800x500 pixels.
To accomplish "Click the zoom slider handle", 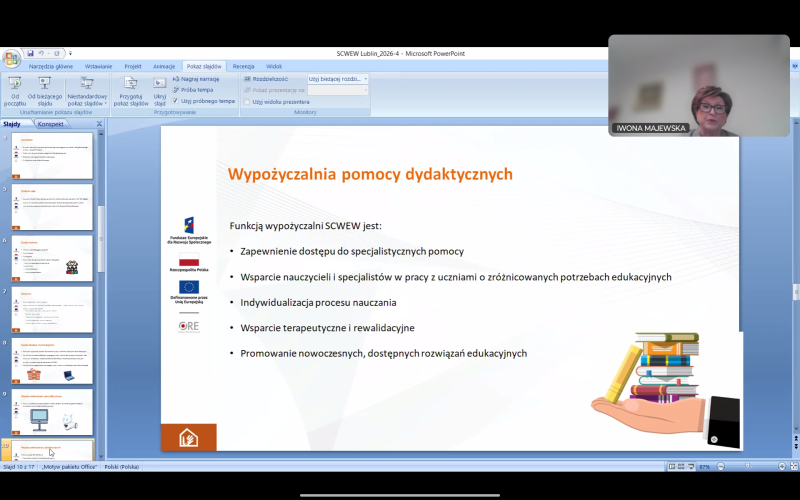I will point(747,466).
